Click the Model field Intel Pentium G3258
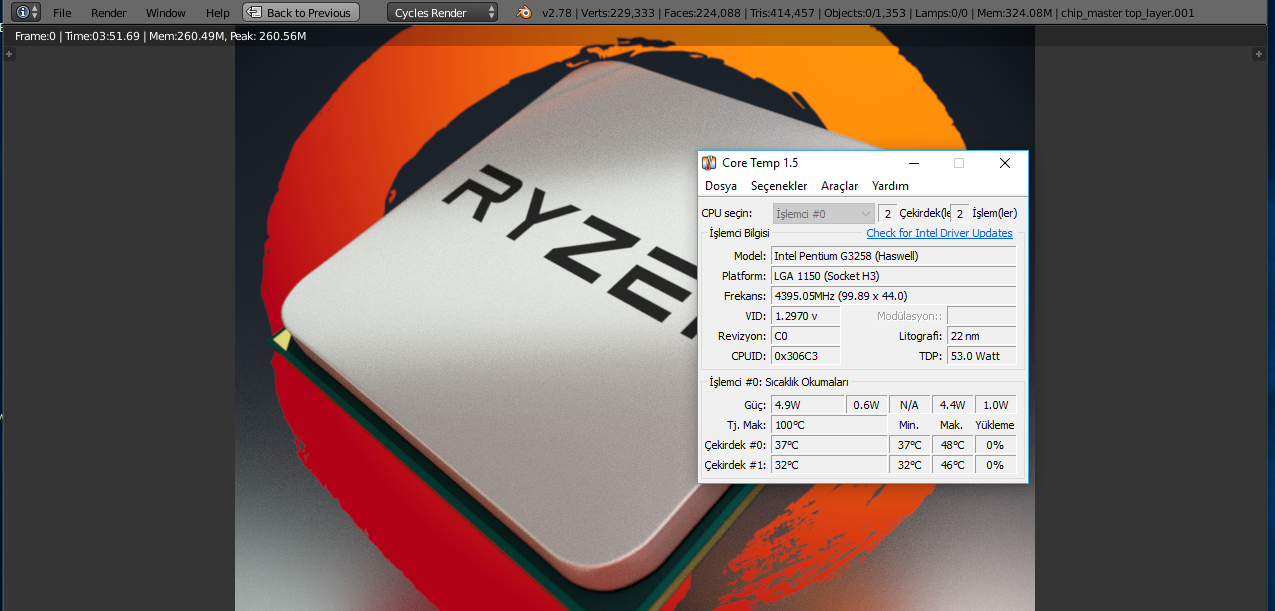Image resolution: width=1275 pixels, height=611 pixels. pos(894,256)
